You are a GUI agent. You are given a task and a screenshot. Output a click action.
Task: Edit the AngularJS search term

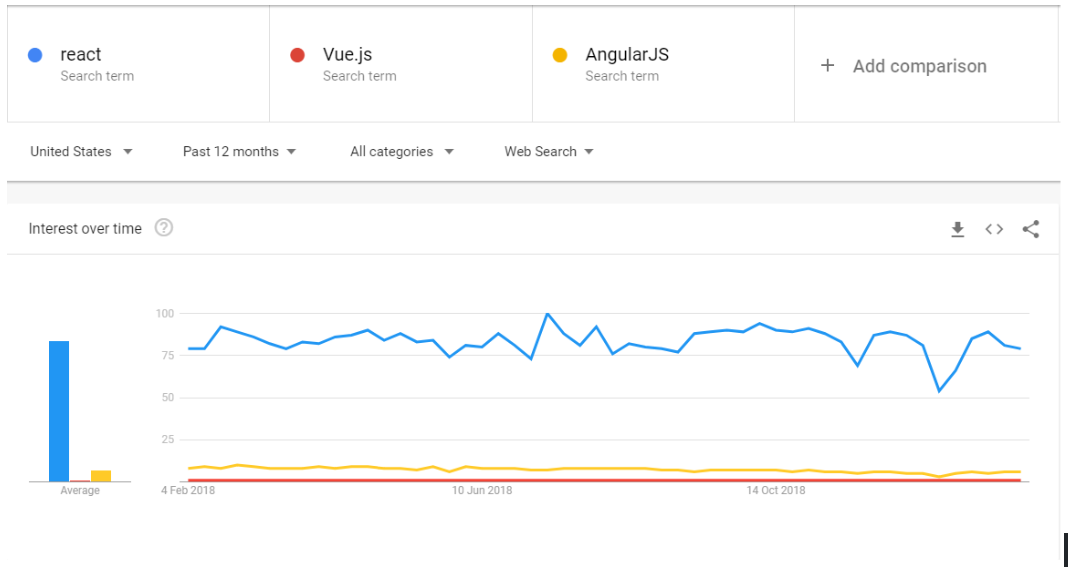tap(663, 64)
